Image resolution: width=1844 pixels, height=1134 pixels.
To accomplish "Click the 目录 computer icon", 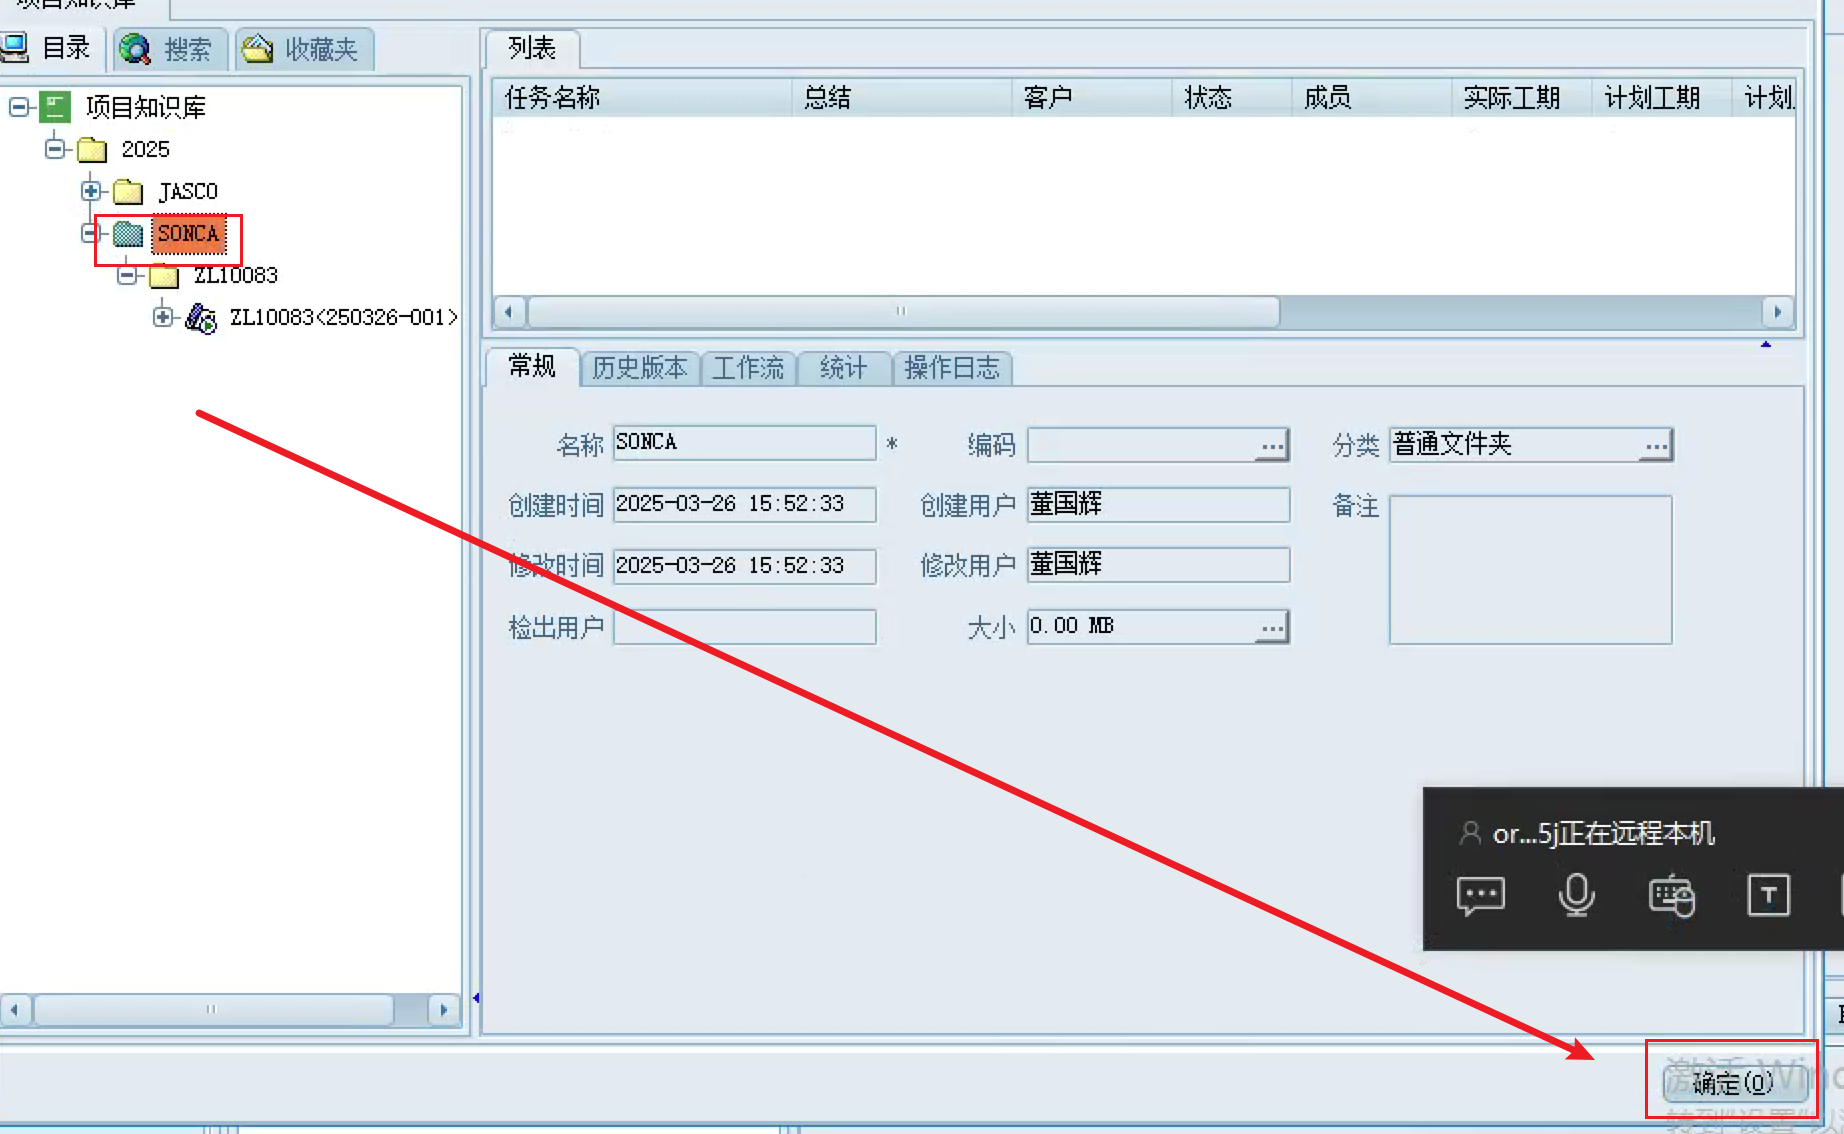I will pos(14,48).
